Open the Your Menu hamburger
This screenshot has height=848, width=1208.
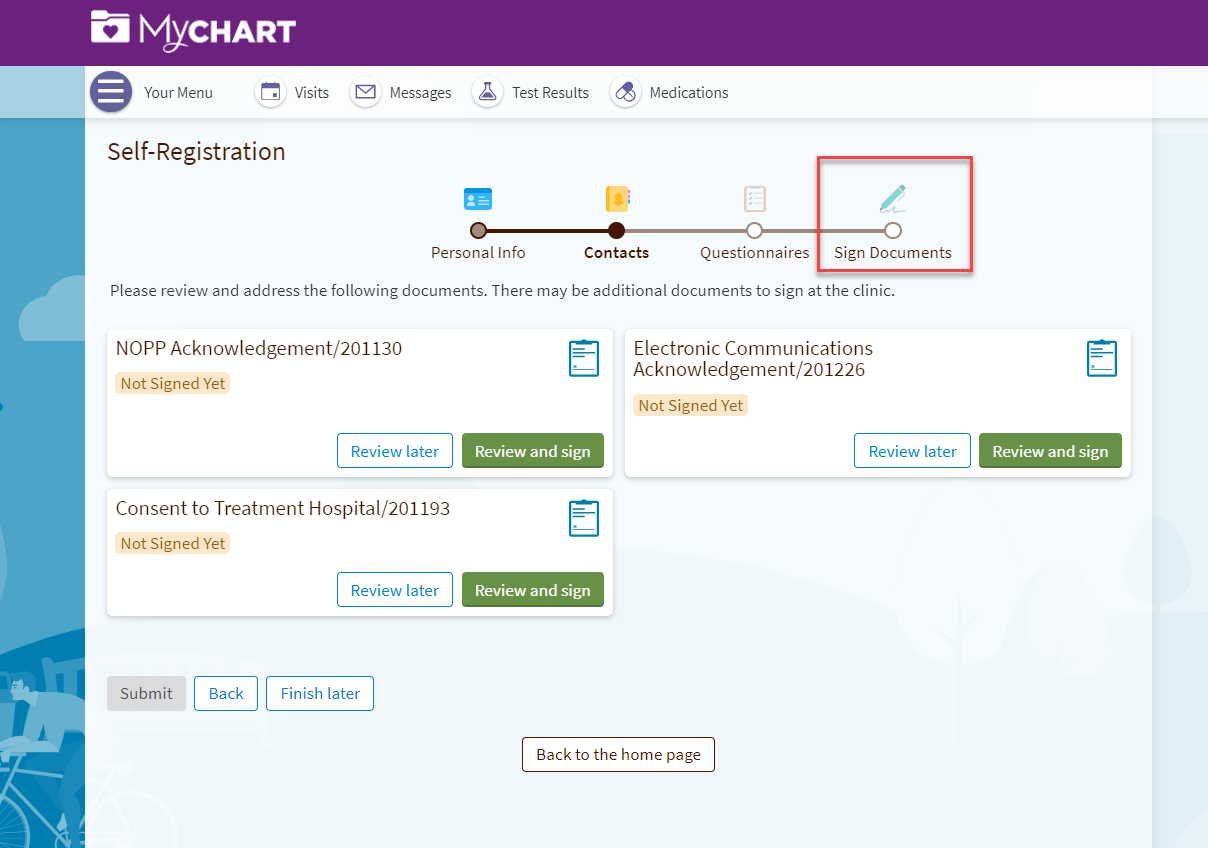coord(111,91)
